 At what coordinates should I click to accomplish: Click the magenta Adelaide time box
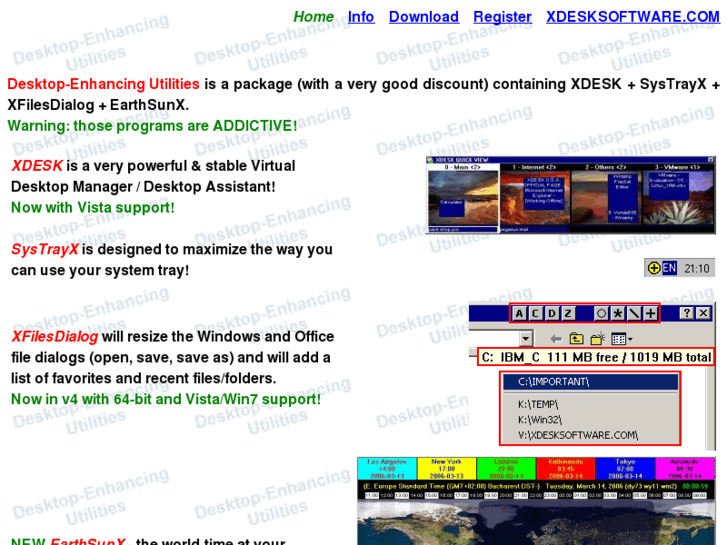click(685, 468)
